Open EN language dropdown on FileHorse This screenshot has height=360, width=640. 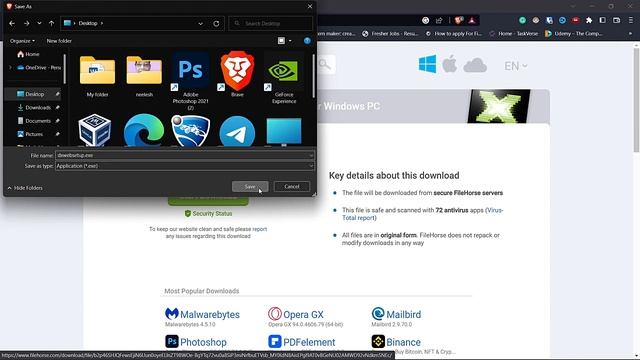click(516, 66)
